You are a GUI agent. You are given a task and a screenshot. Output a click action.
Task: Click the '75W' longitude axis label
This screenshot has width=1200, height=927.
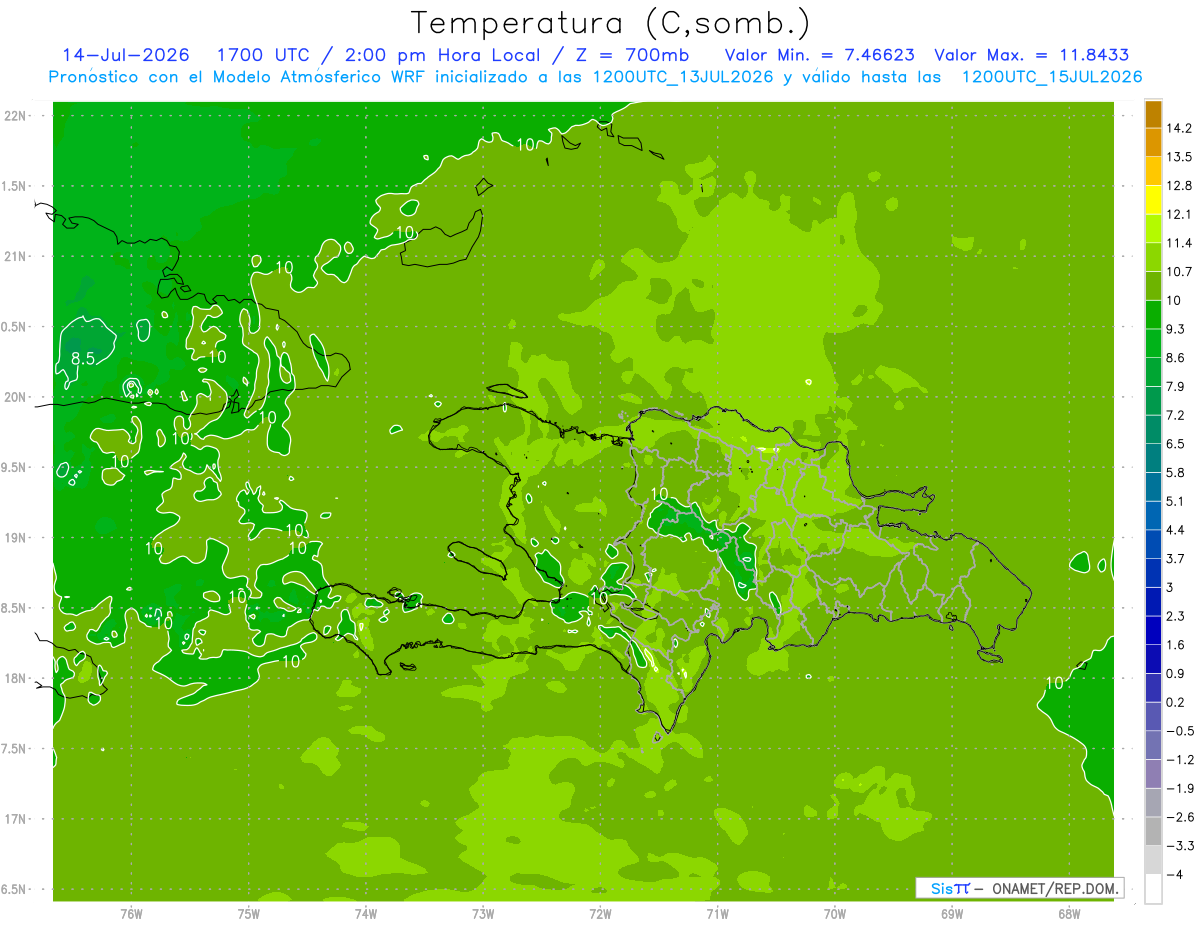tap(248, 913)
